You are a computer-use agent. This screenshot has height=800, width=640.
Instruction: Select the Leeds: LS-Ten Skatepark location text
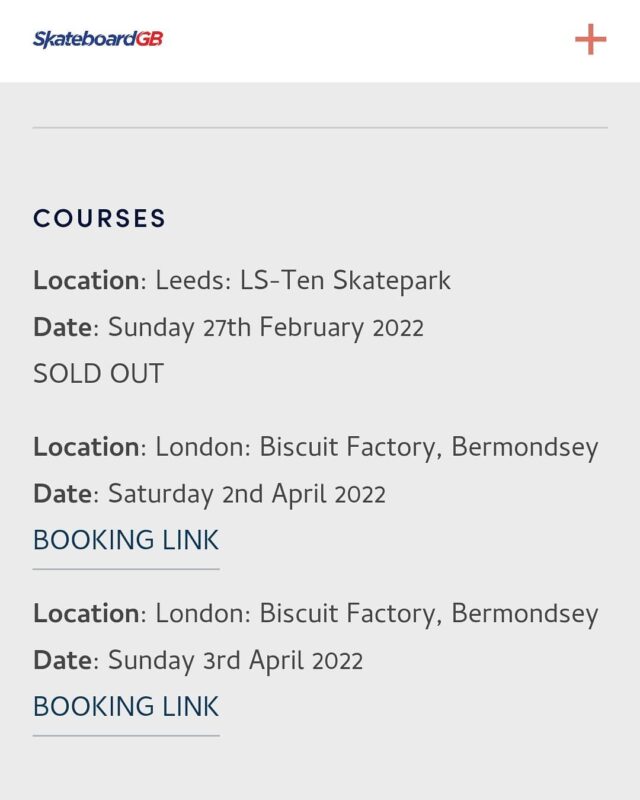tap(303, 280)
